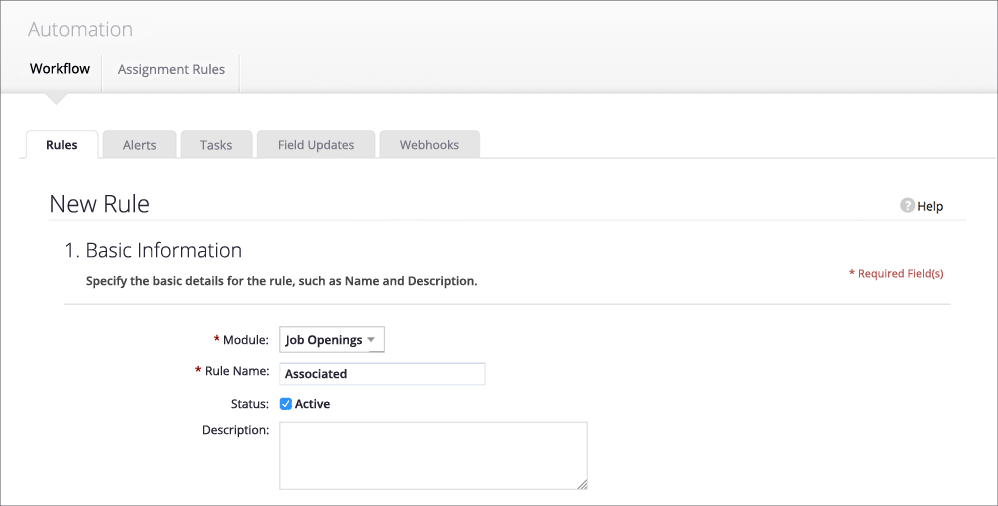Image resolution: width=998 pixels, height=506 pixels.
Task: Select the Rules tab
Action: tap(62, 145)
